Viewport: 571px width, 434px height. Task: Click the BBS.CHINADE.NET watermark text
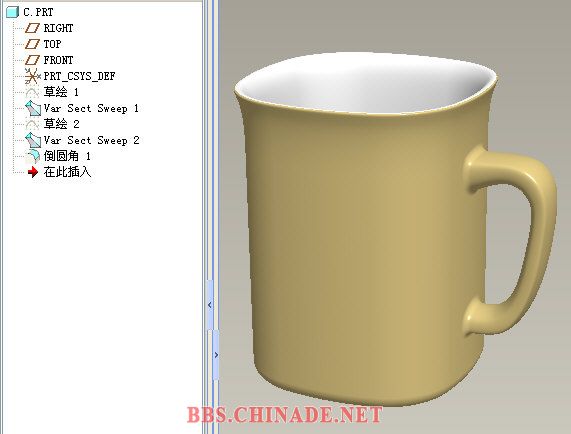(x=284, y=415)
